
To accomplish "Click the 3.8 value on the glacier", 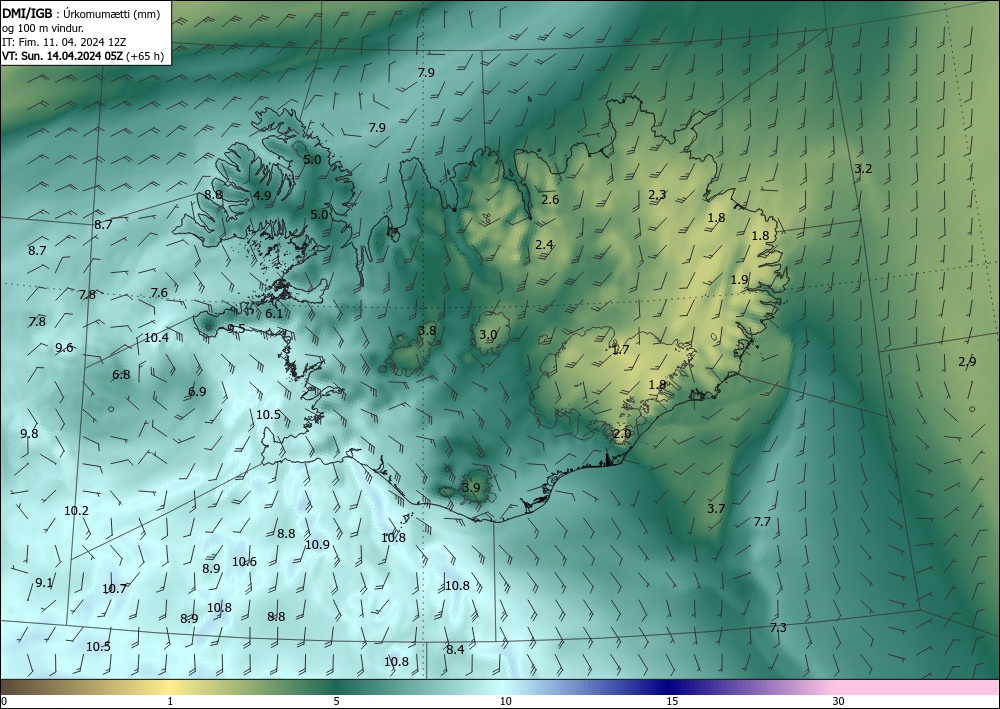I will 427,330.
